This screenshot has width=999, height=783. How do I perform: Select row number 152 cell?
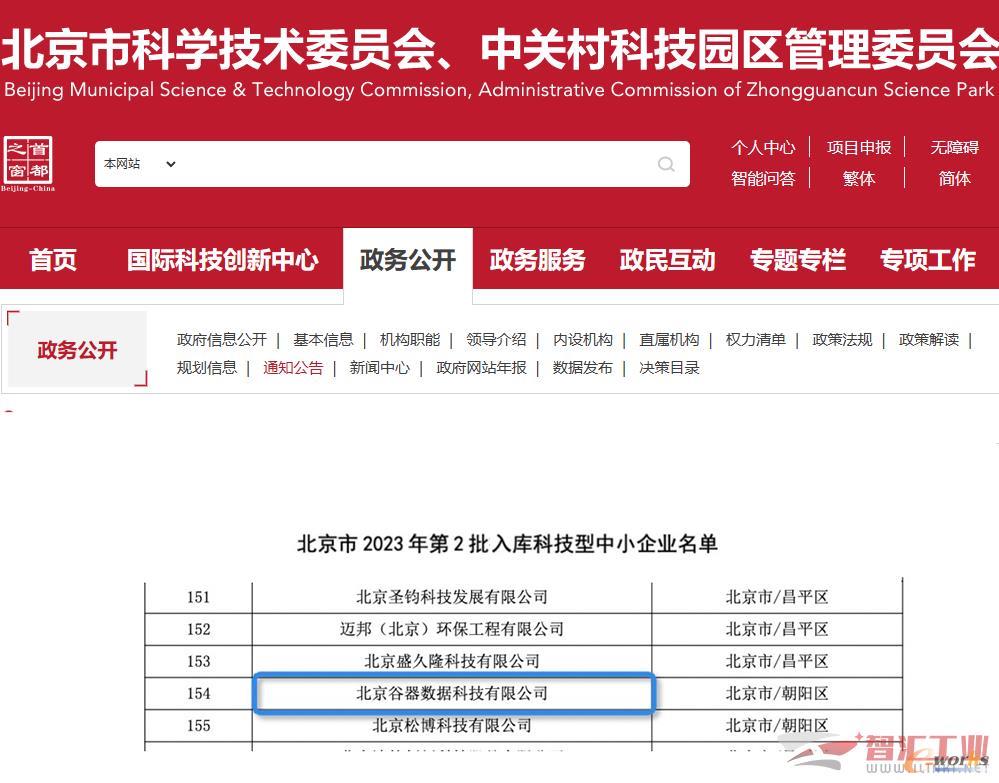[198, 629]
